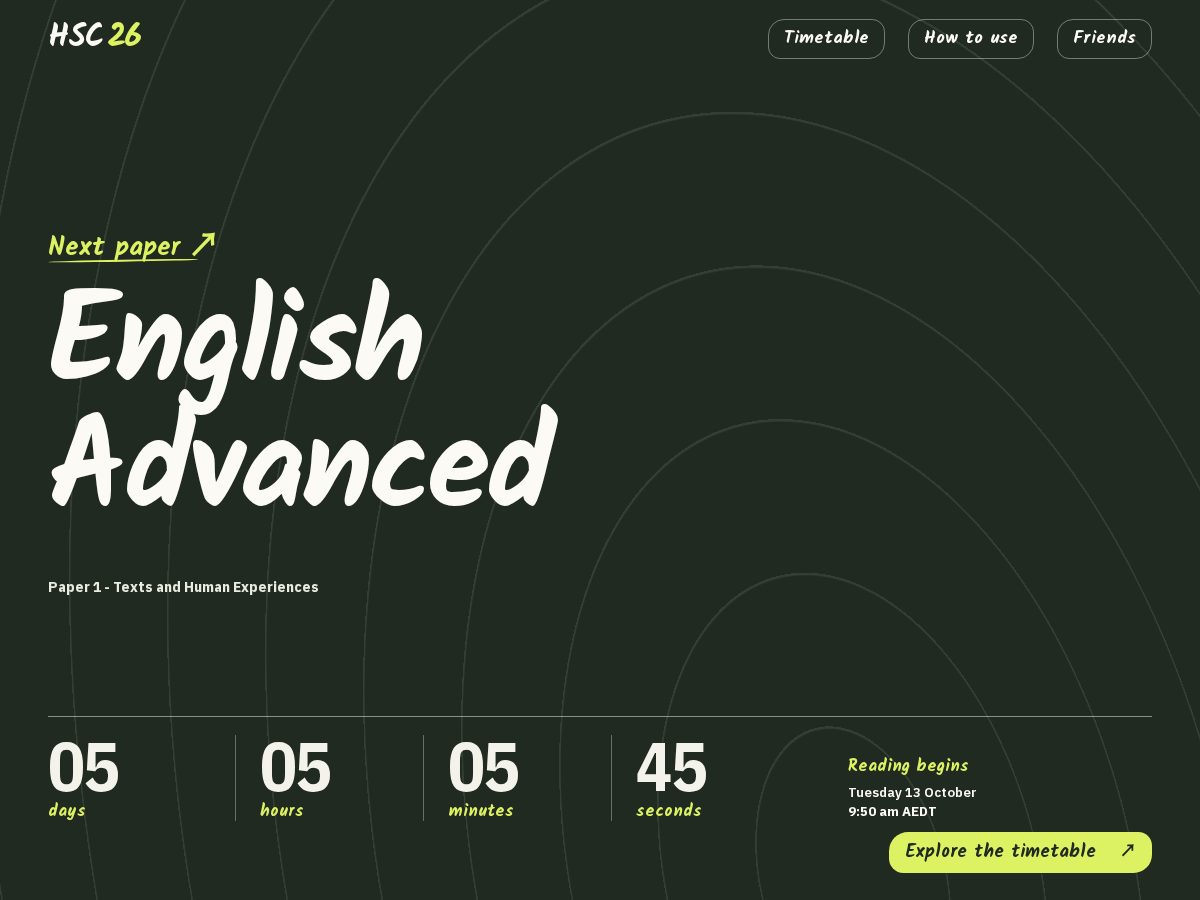Open the HSC 26 home logo
Viewport: 1200px width, 900px height.
(95, 36)
